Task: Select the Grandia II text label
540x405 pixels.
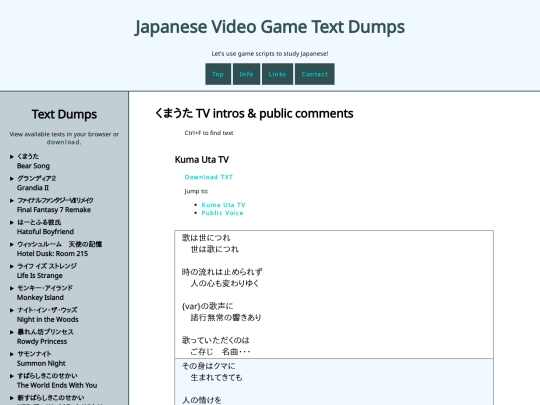Action: point(33,188)
